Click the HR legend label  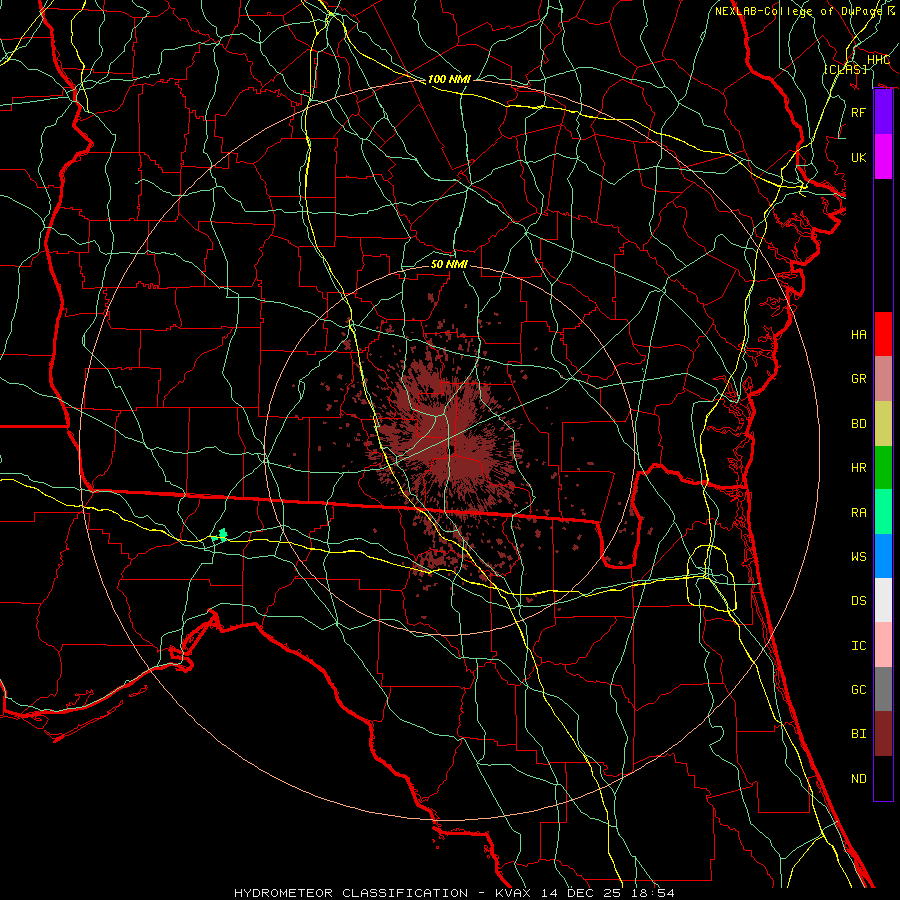point(859,468)
